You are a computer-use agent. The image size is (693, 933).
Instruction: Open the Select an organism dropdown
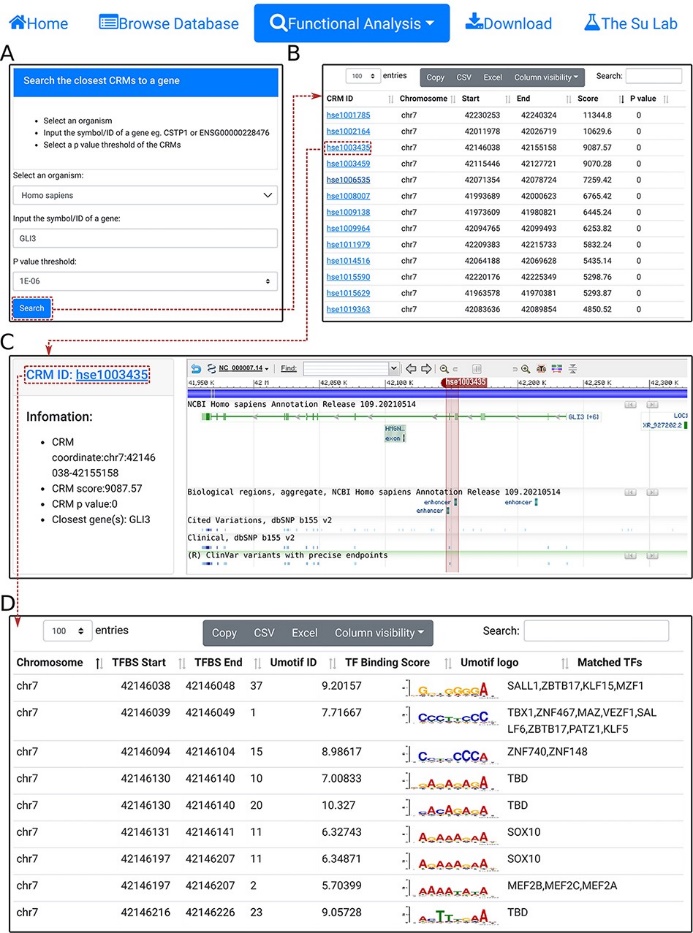(x=145, y=195)
